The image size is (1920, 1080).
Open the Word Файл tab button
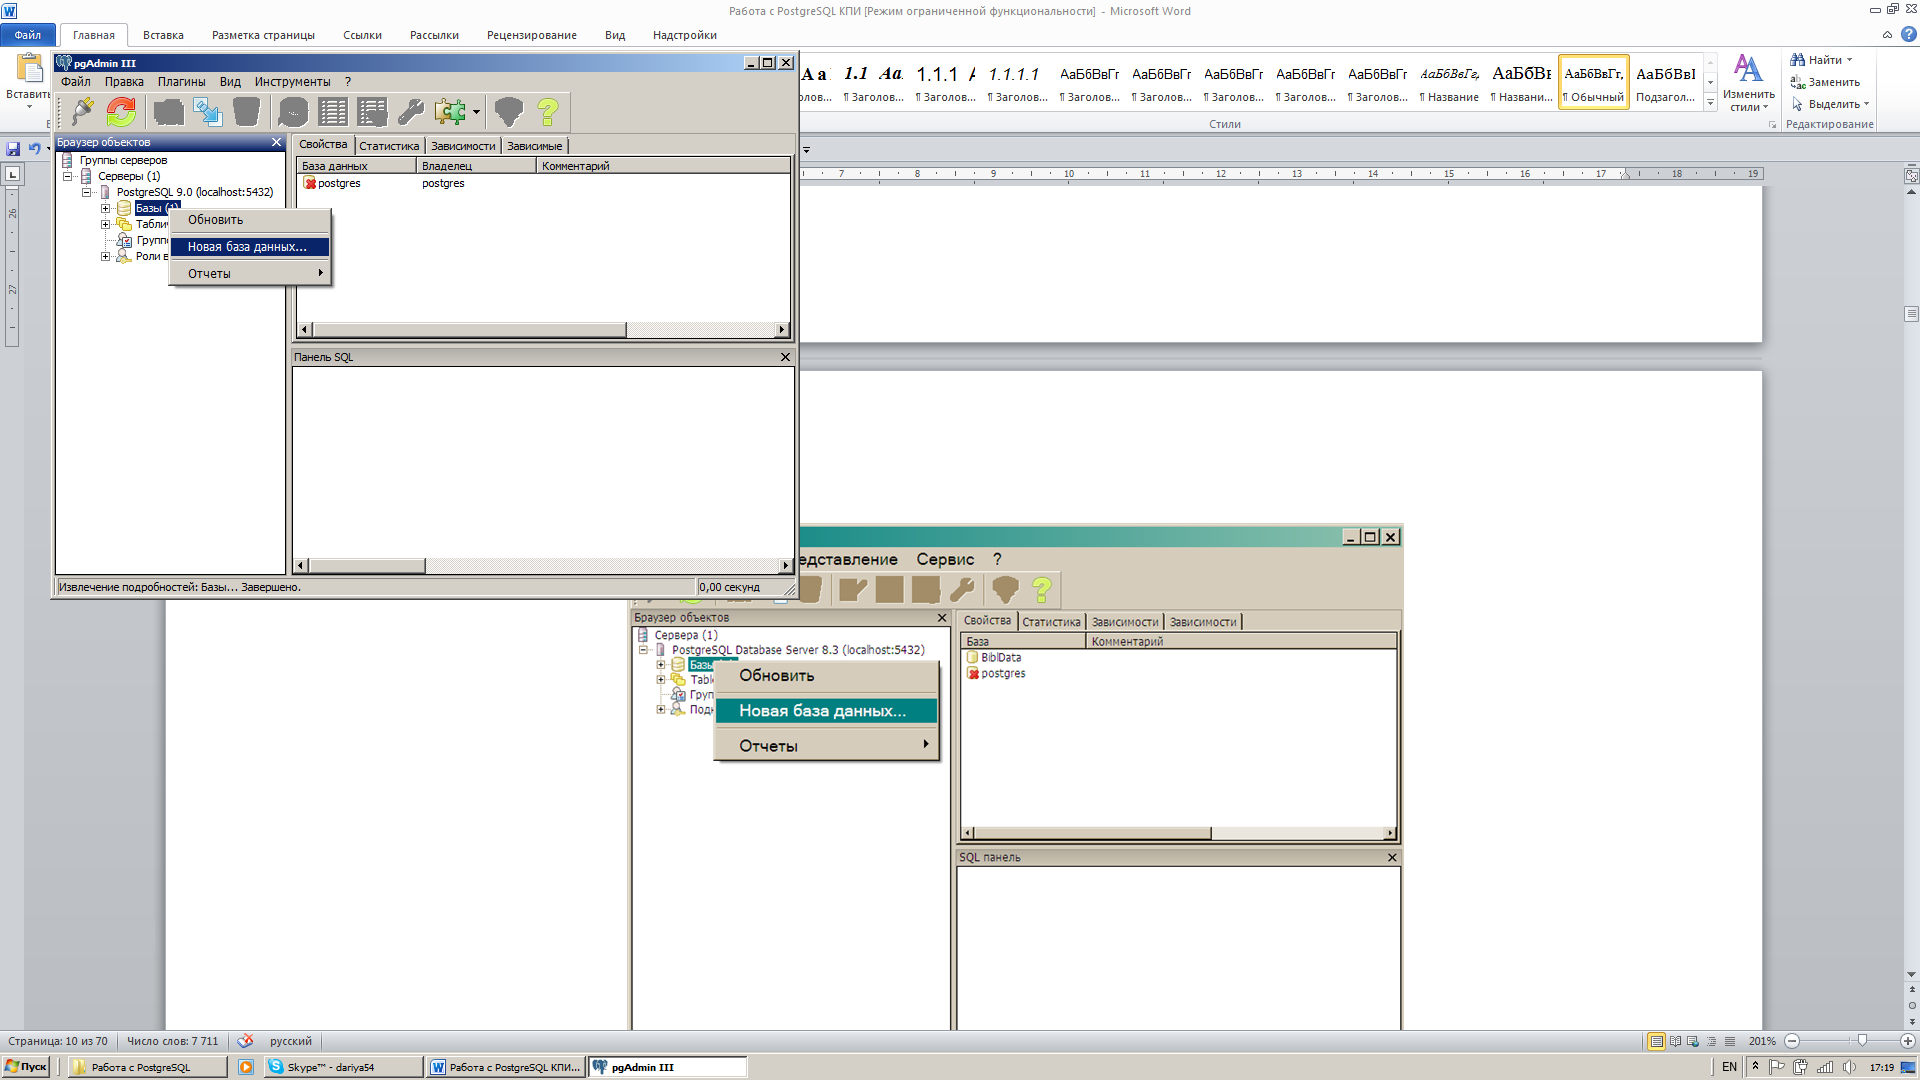28,35
